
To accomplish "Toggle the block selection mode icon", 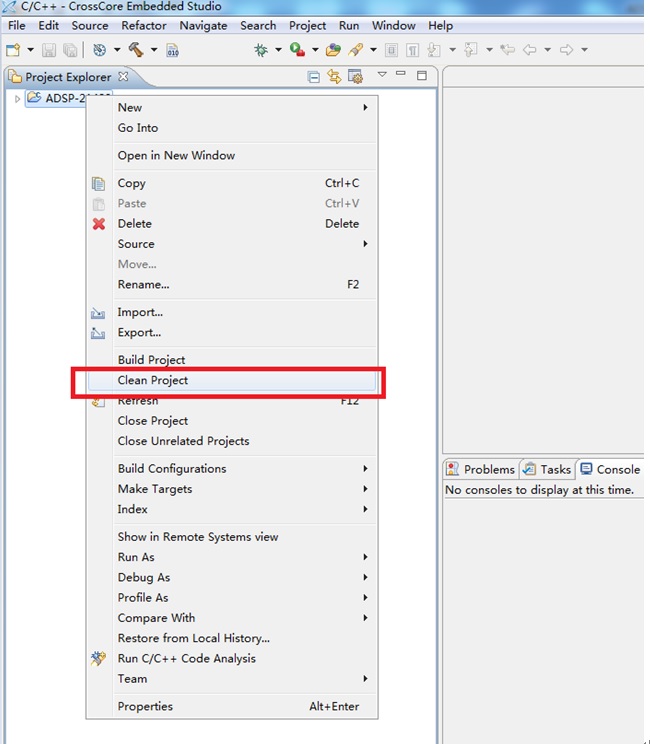I will tap(391, 50).
